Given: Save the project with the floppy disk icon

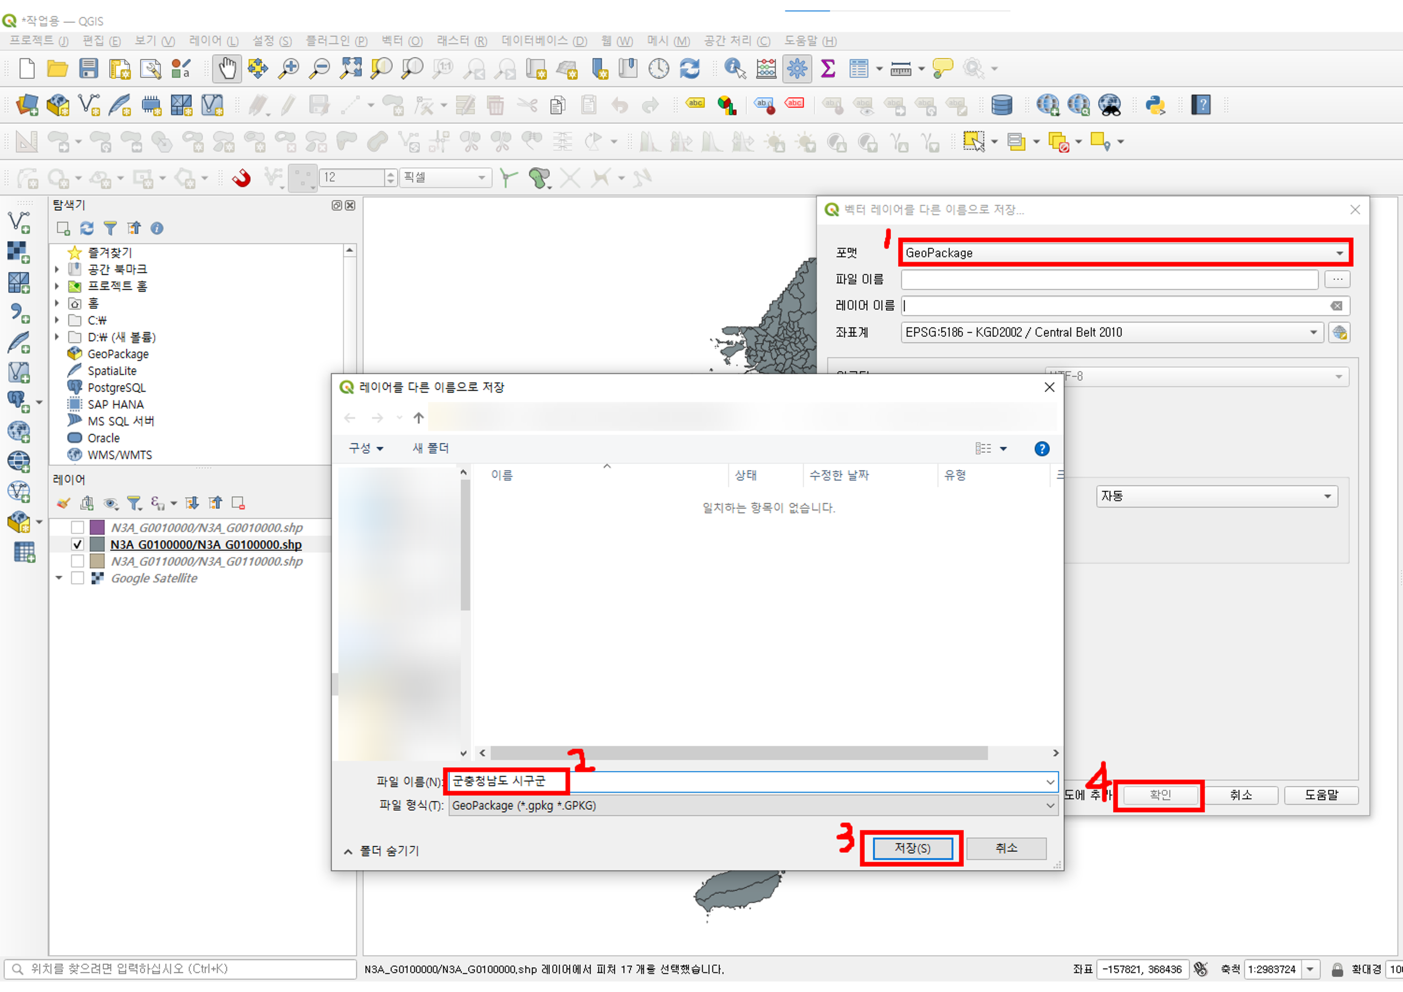Looking at the screenshot, I should click(89, 69).
